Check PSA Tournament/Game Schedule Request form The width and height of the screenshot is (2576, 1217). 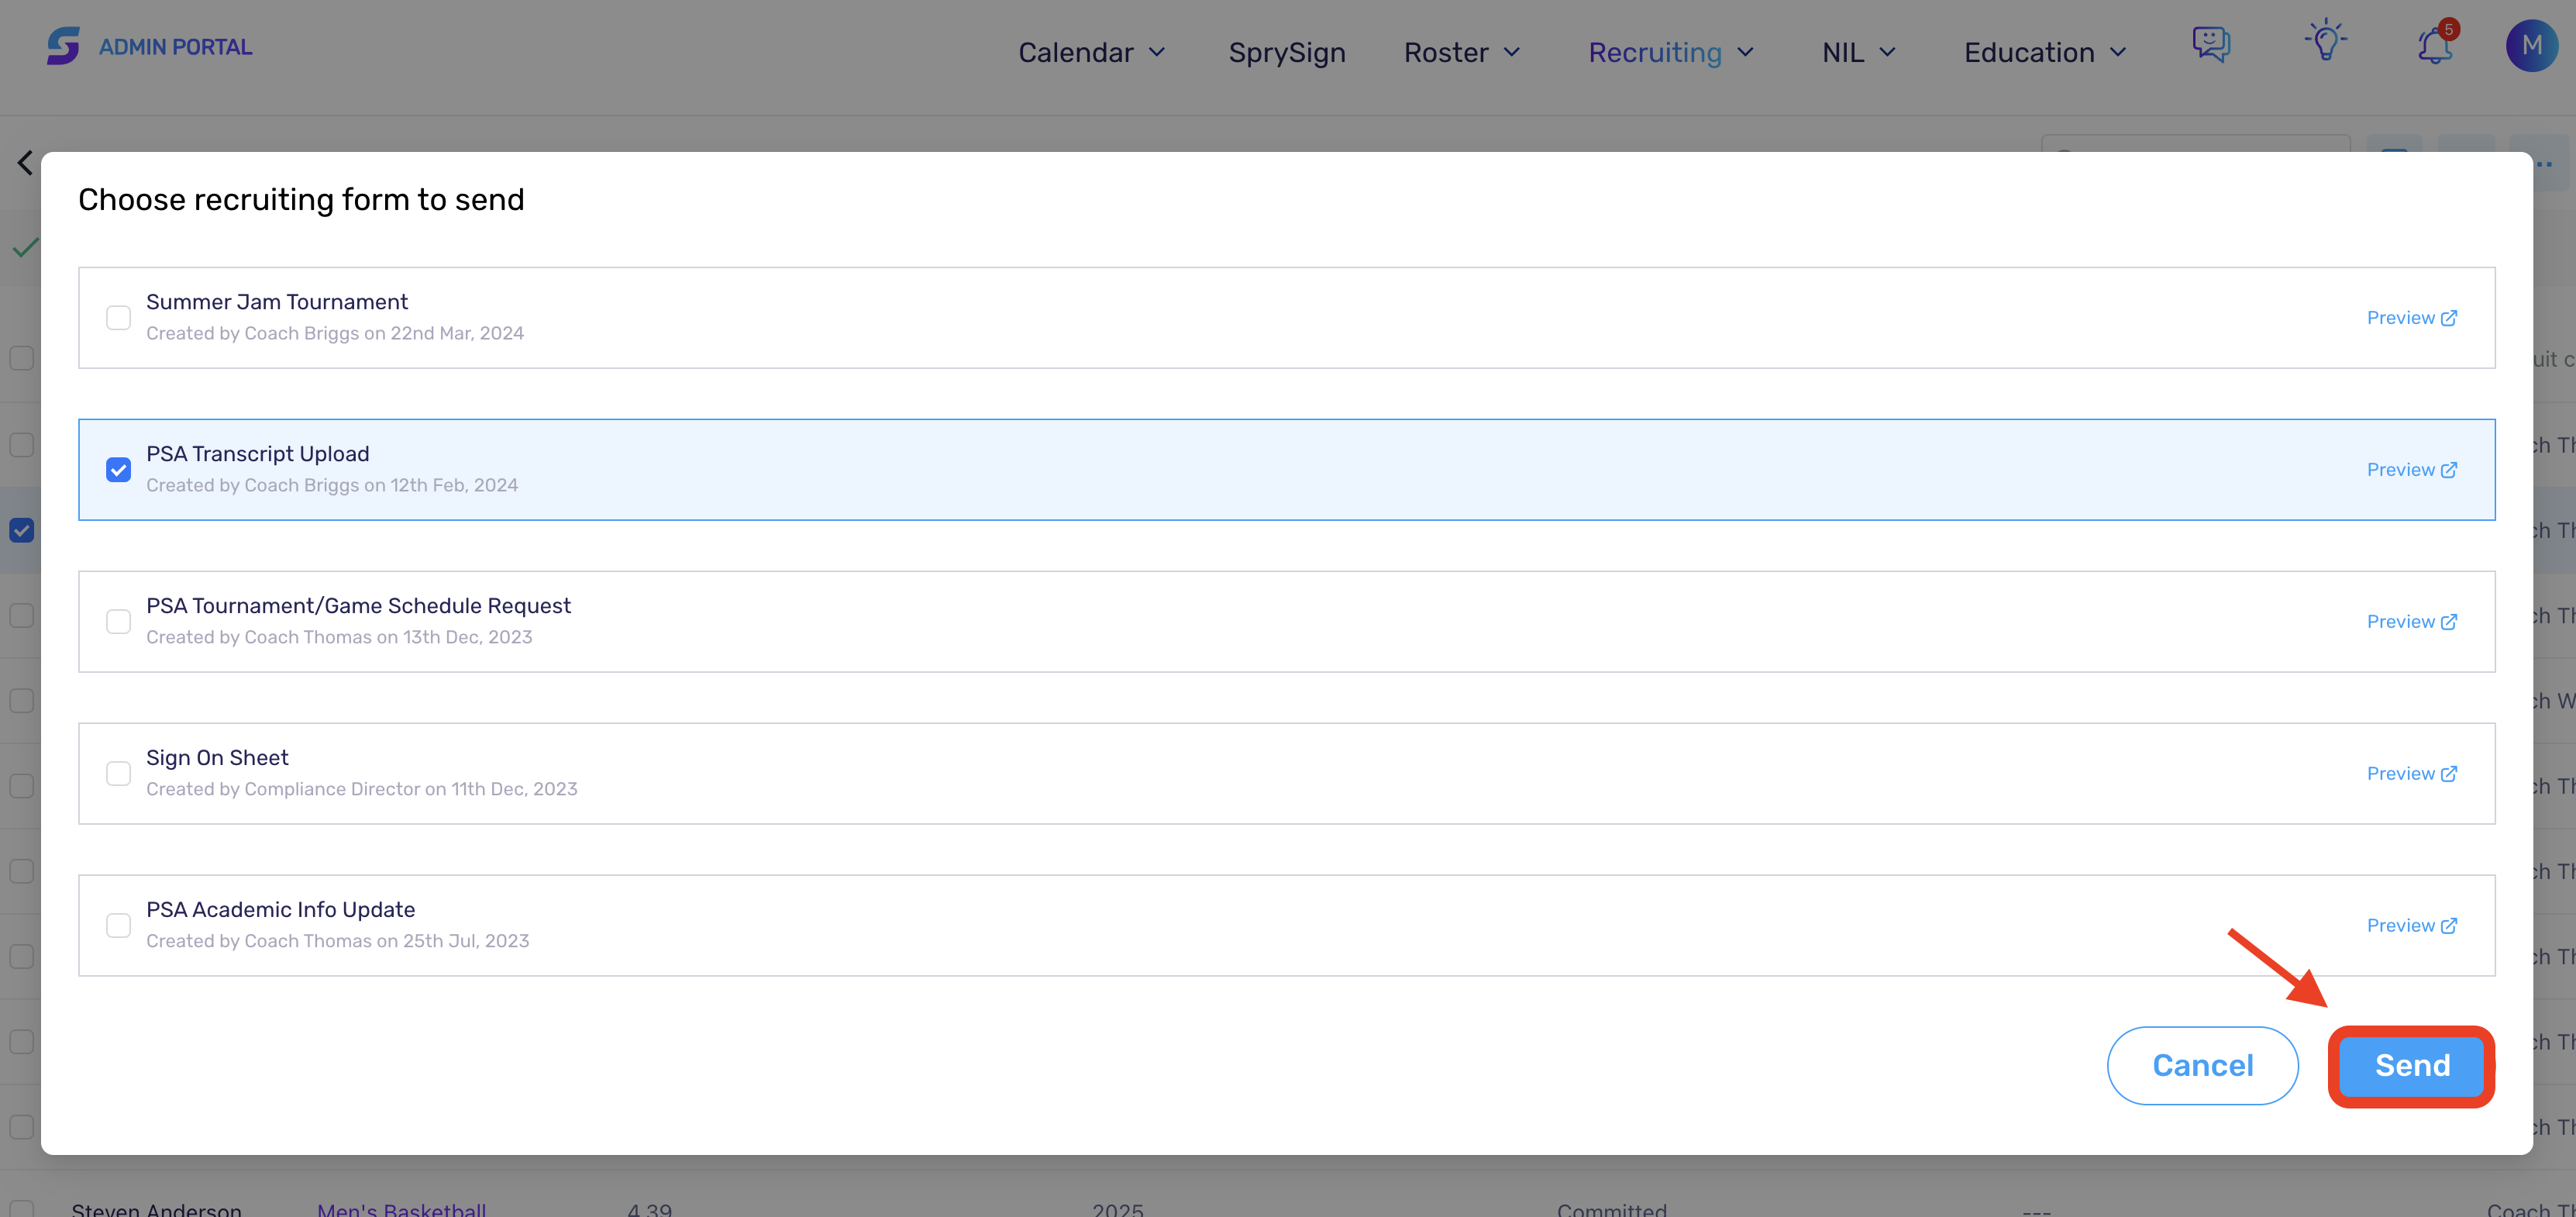pyautogui.click(x=118, y=622)
